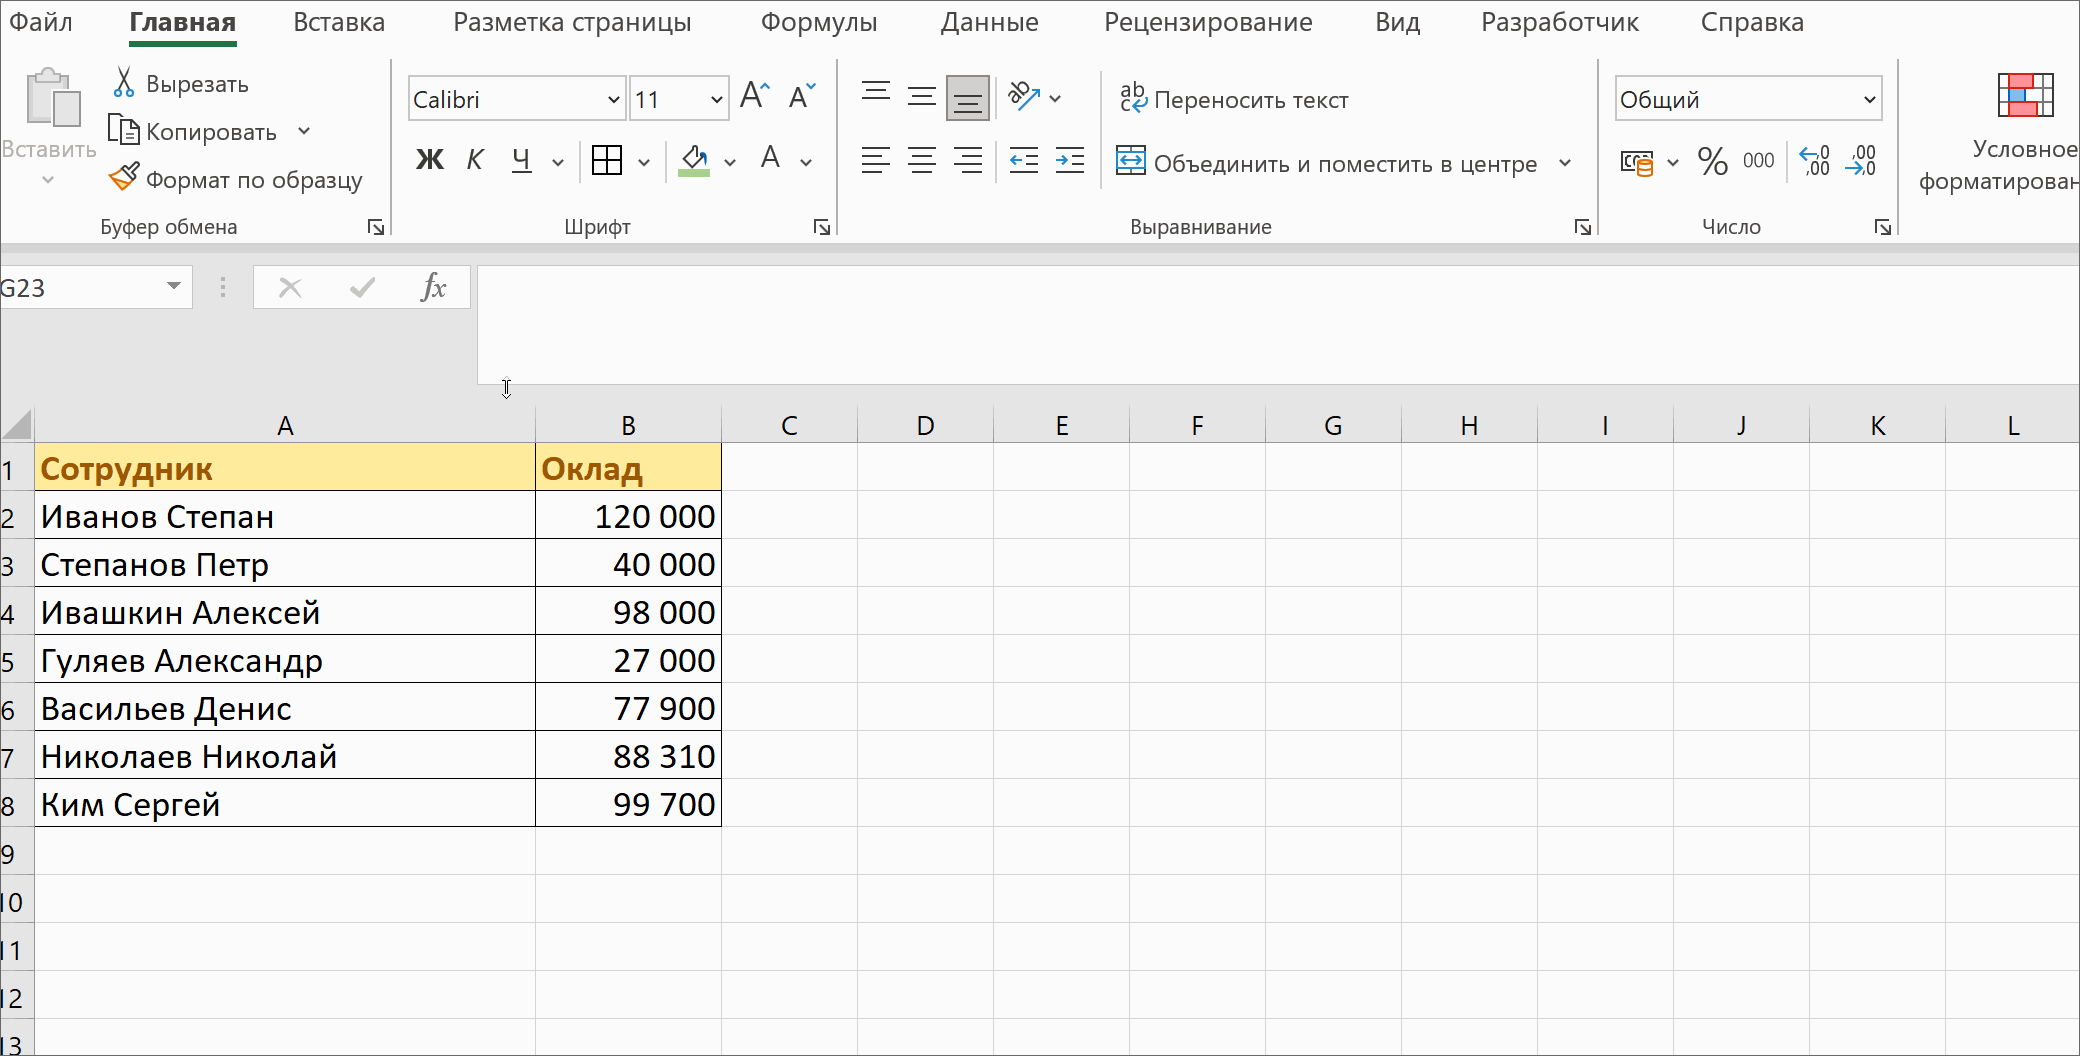Image resolution: width=2080 pixels, height=1056 pixels.
Task: Toggle Underline (Ч) formatting
Action: tap(521, 159)
